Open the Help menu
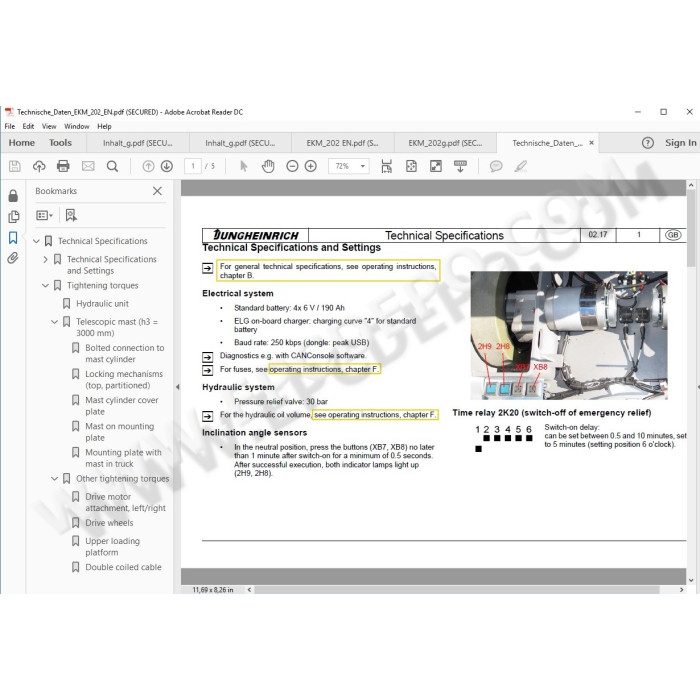This screenshot has height=700, width=700. tap(104, 126)
